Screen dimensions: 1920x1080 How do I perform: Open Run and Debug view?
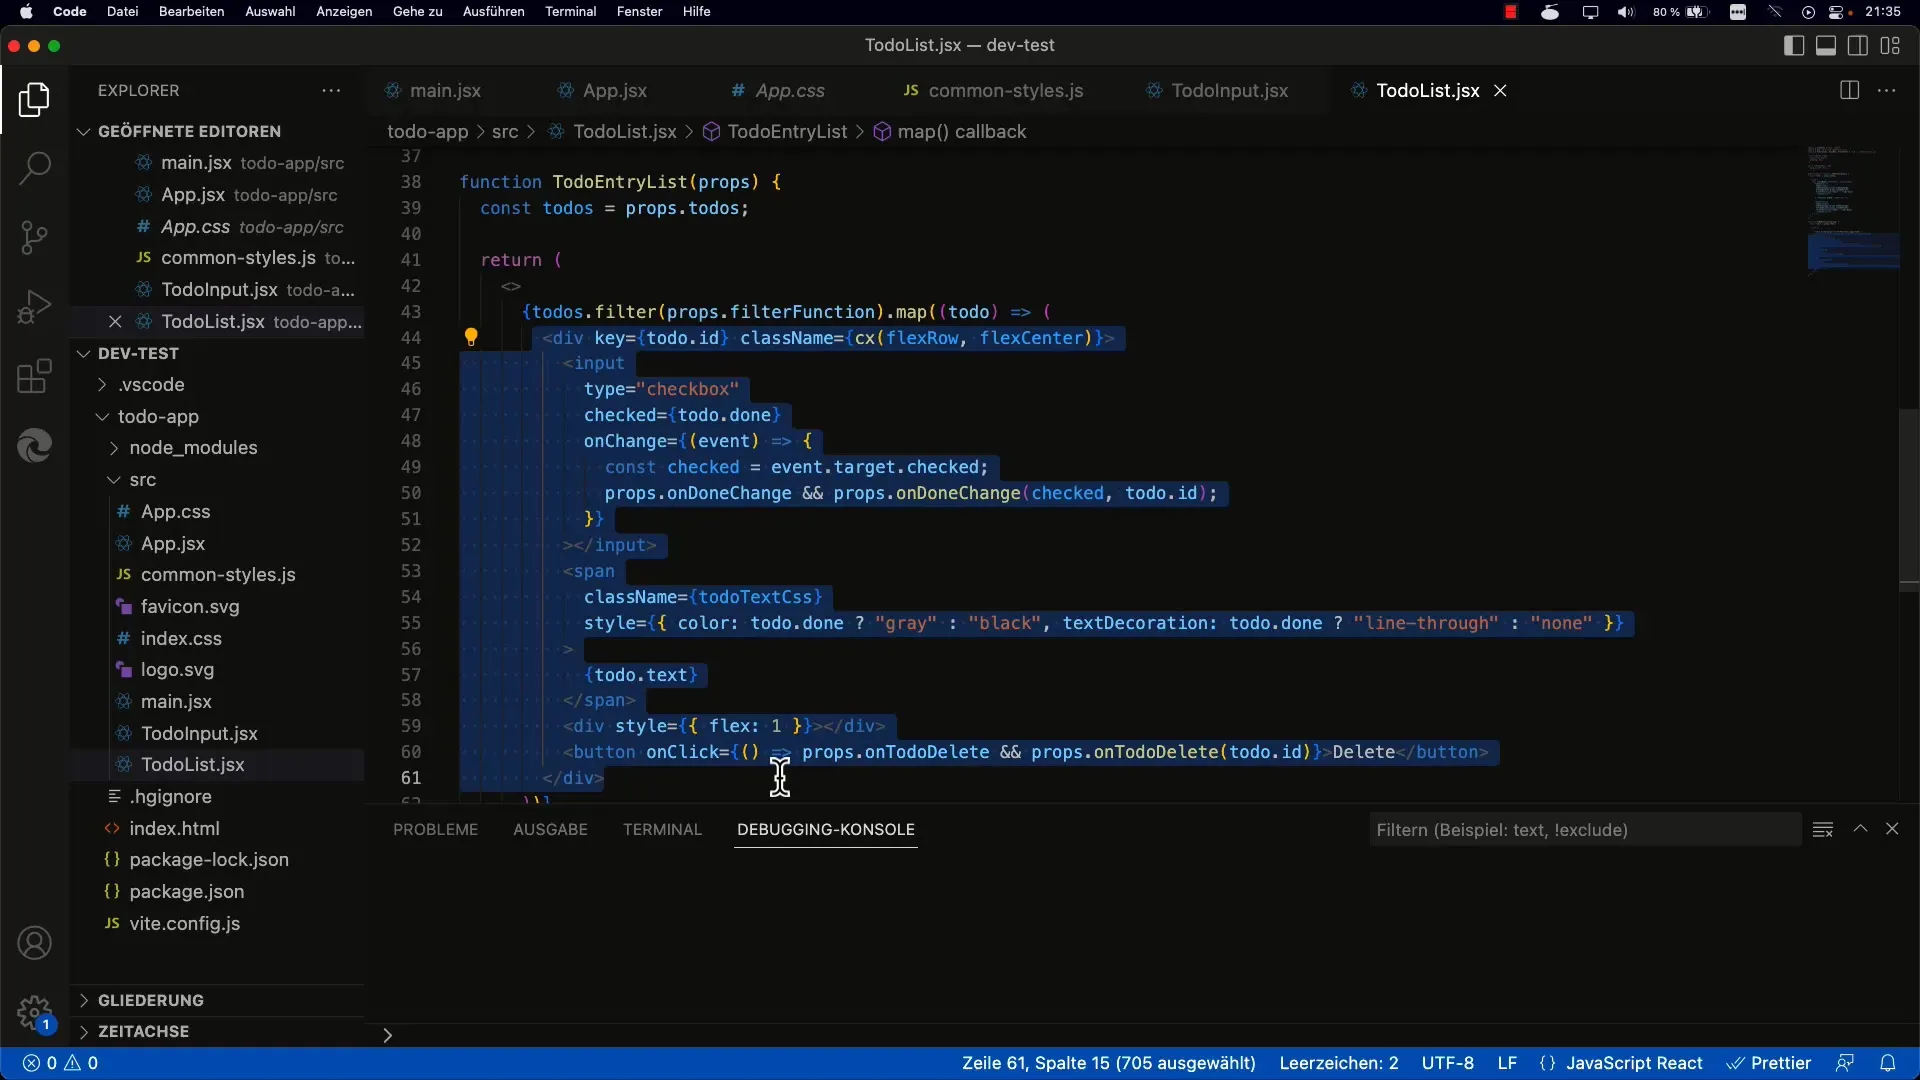click(x=34, y=307)
